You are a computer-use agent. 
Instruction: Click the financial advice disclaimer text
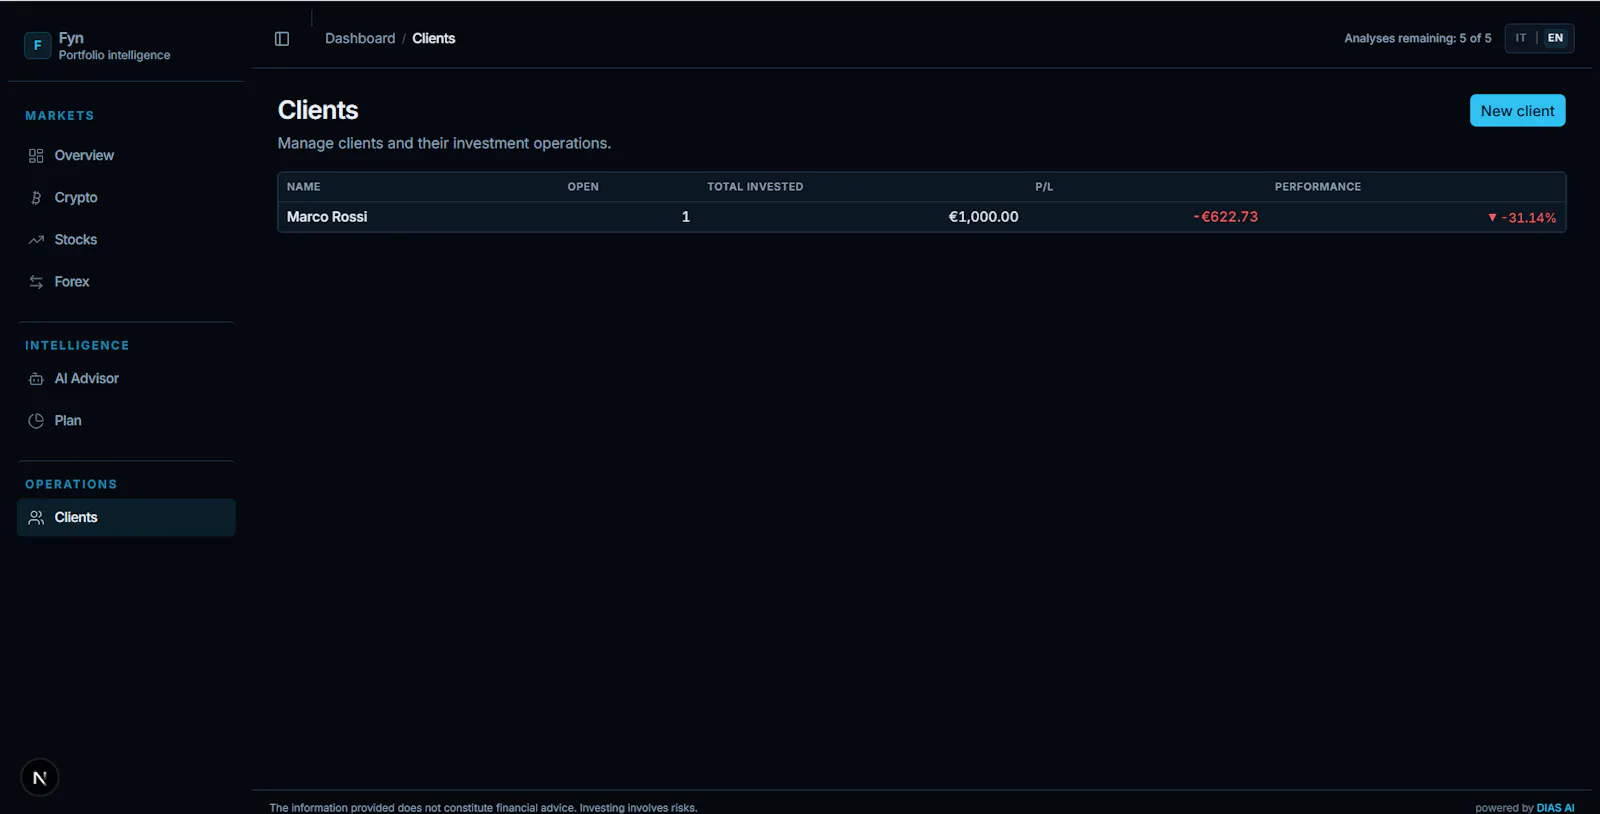coord(483,808)
